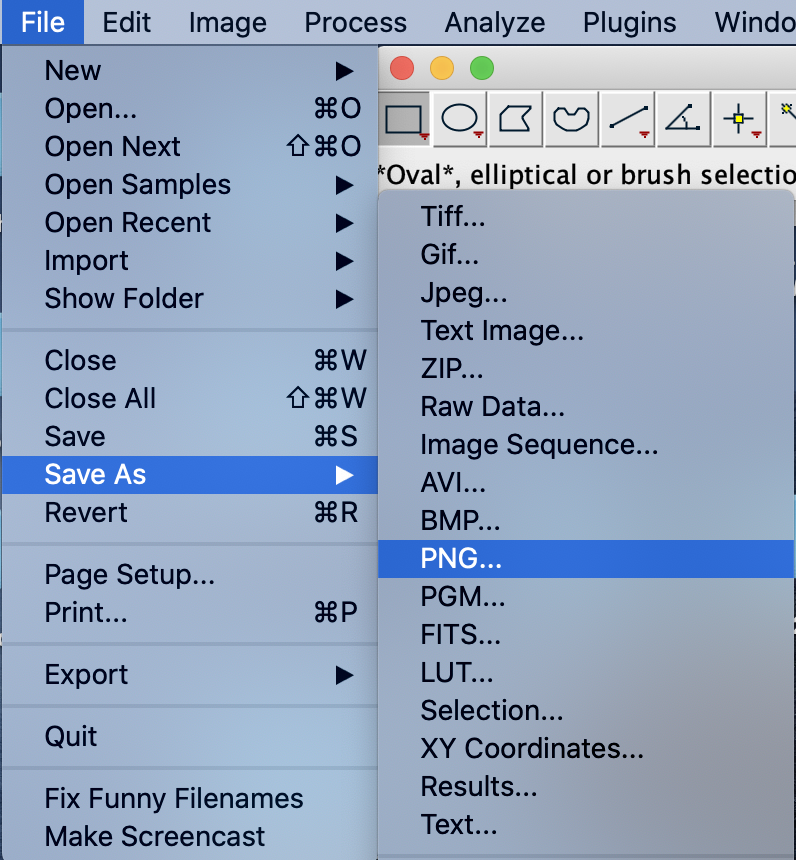
Task: Select the Angle tool
Action: pos(684,119)
